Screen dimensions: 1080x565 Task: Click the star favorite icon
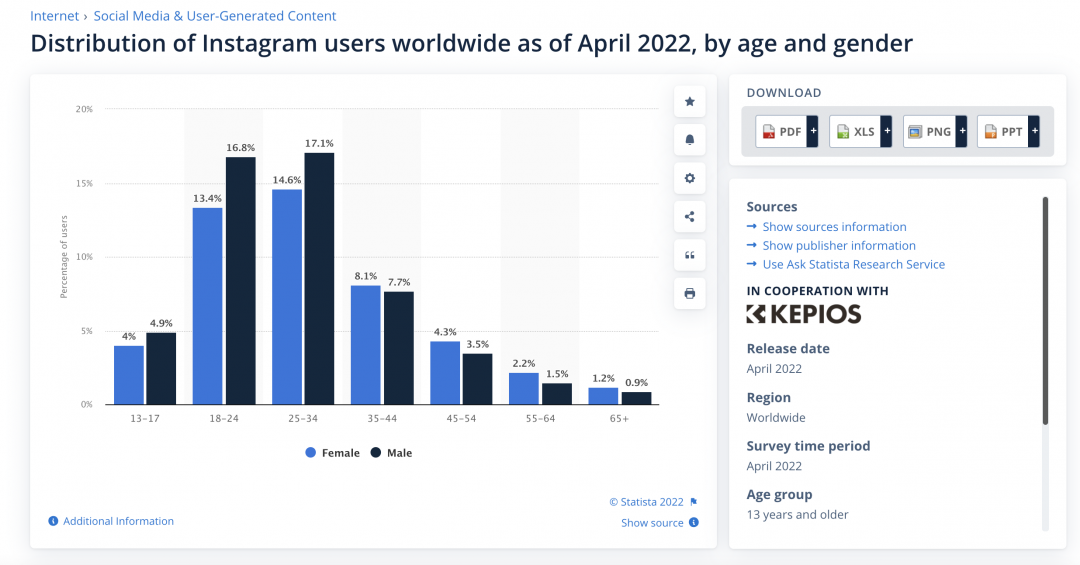click(689, 102)
